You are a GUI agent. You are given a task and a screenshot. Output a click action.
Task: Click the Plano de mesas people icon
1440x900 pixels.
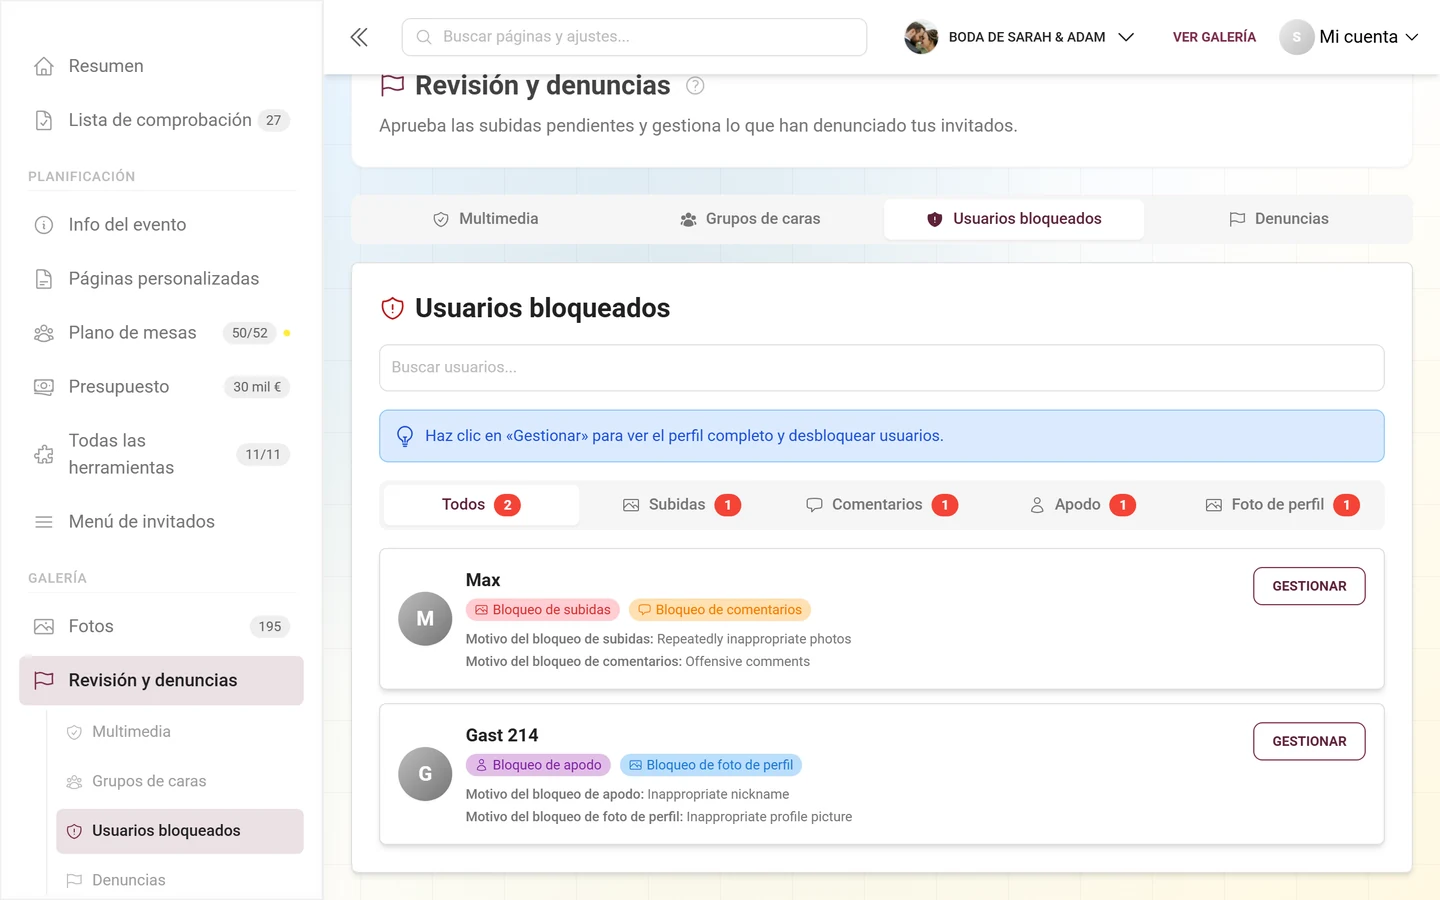tap(44, 333)
